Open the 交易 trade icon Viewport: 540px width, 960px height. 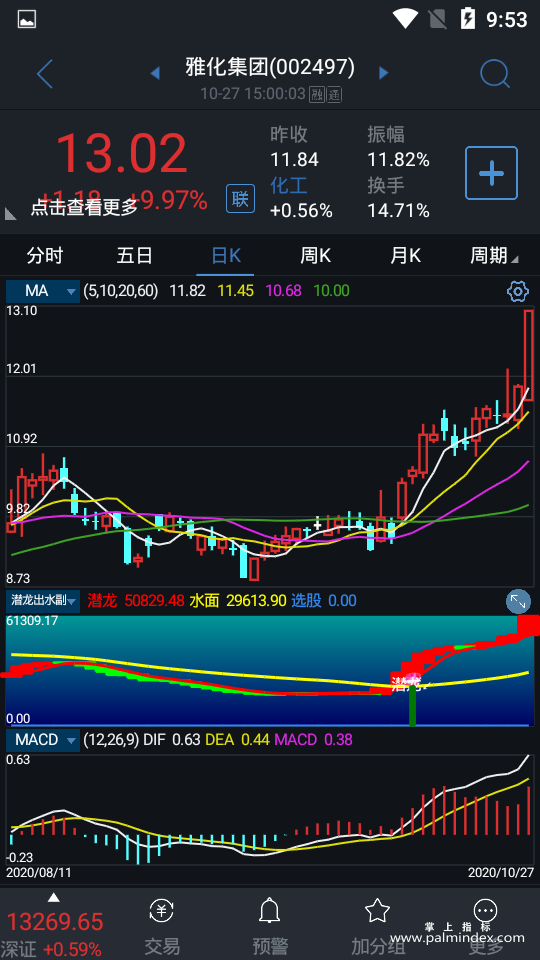pos(162,911)
